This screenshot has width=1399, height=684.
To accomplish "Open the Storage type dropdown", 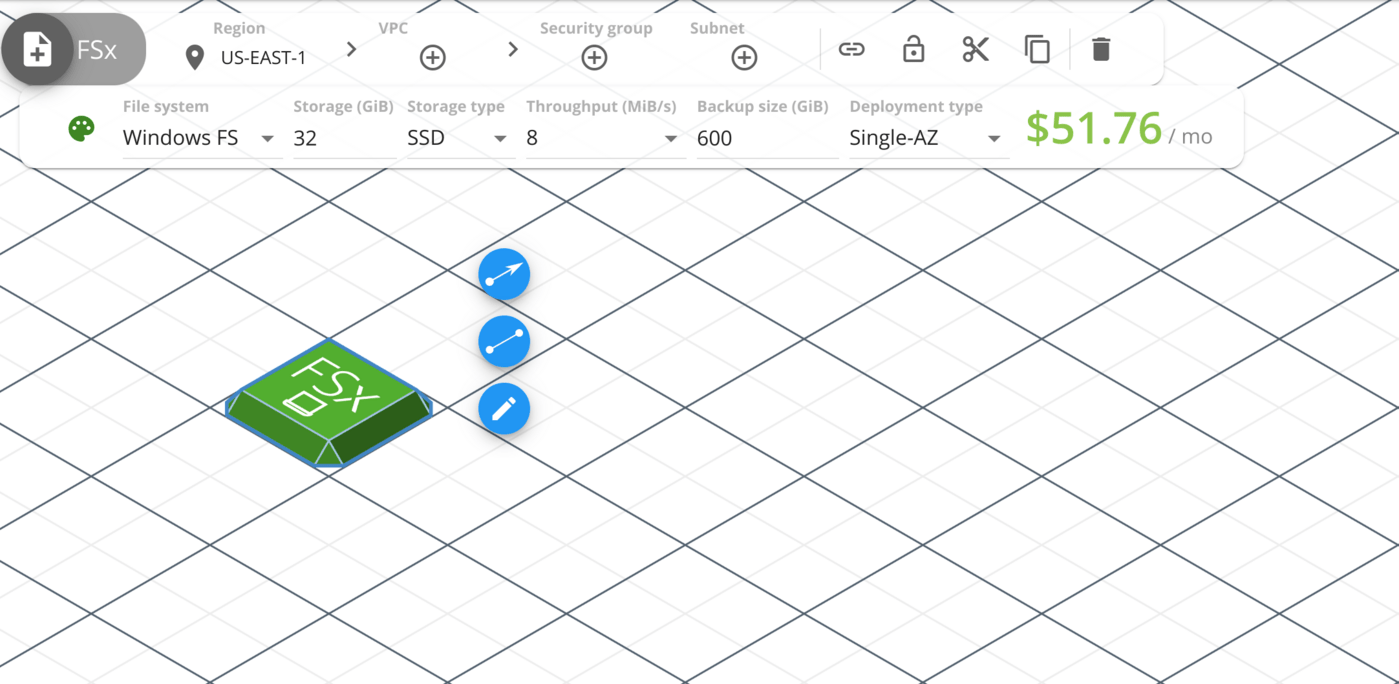I will (x=459, y=138).
